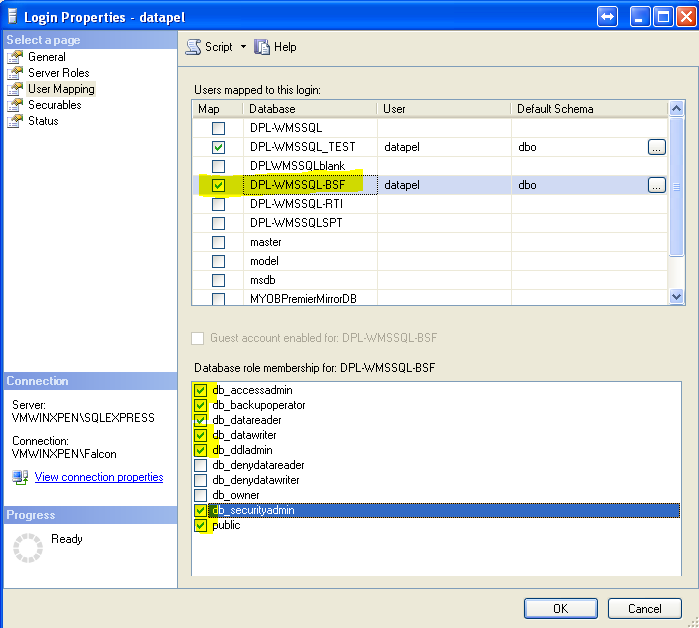This screenshot has height=628, width=699.
Task: Toggle the public role checkbox
Action: 201,525
